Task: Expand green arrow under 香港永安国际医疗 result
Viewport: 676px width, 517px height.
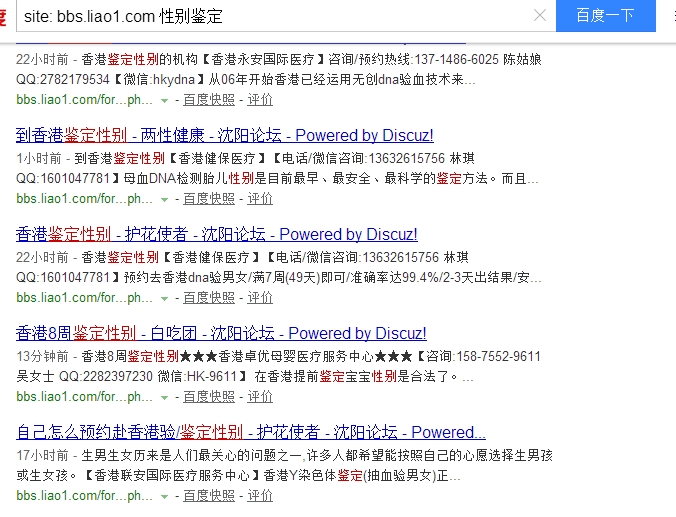Action: 164,101
